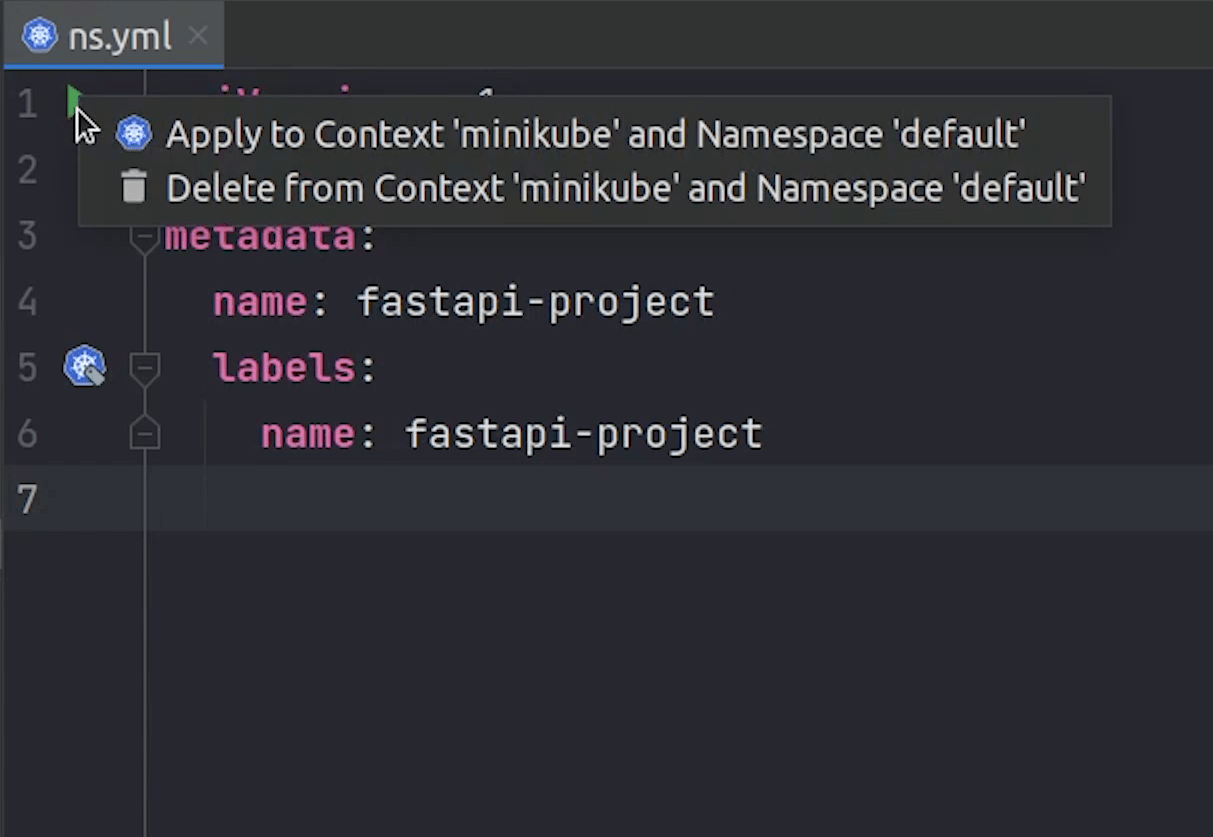1213x837 pixels.
Task: Click the Kubernetes file icon in the ns.yml tab
Action: point(40,37)
